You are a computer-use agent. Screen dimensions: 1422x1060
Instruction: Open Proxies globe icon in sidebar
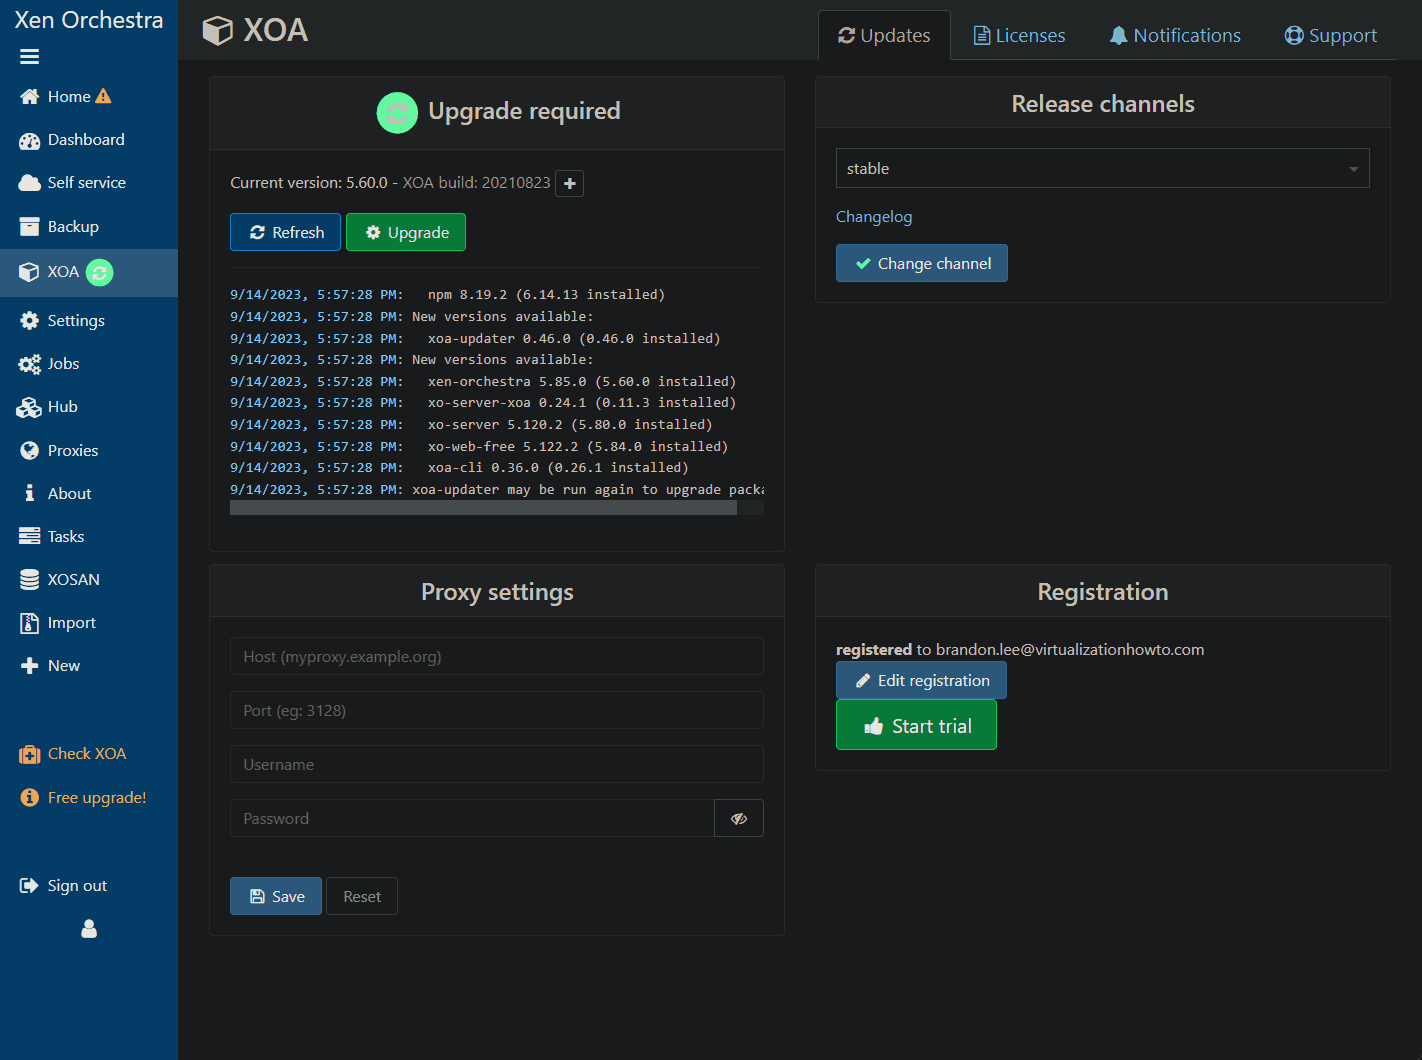pyautogui.click(x=29, y=451)
